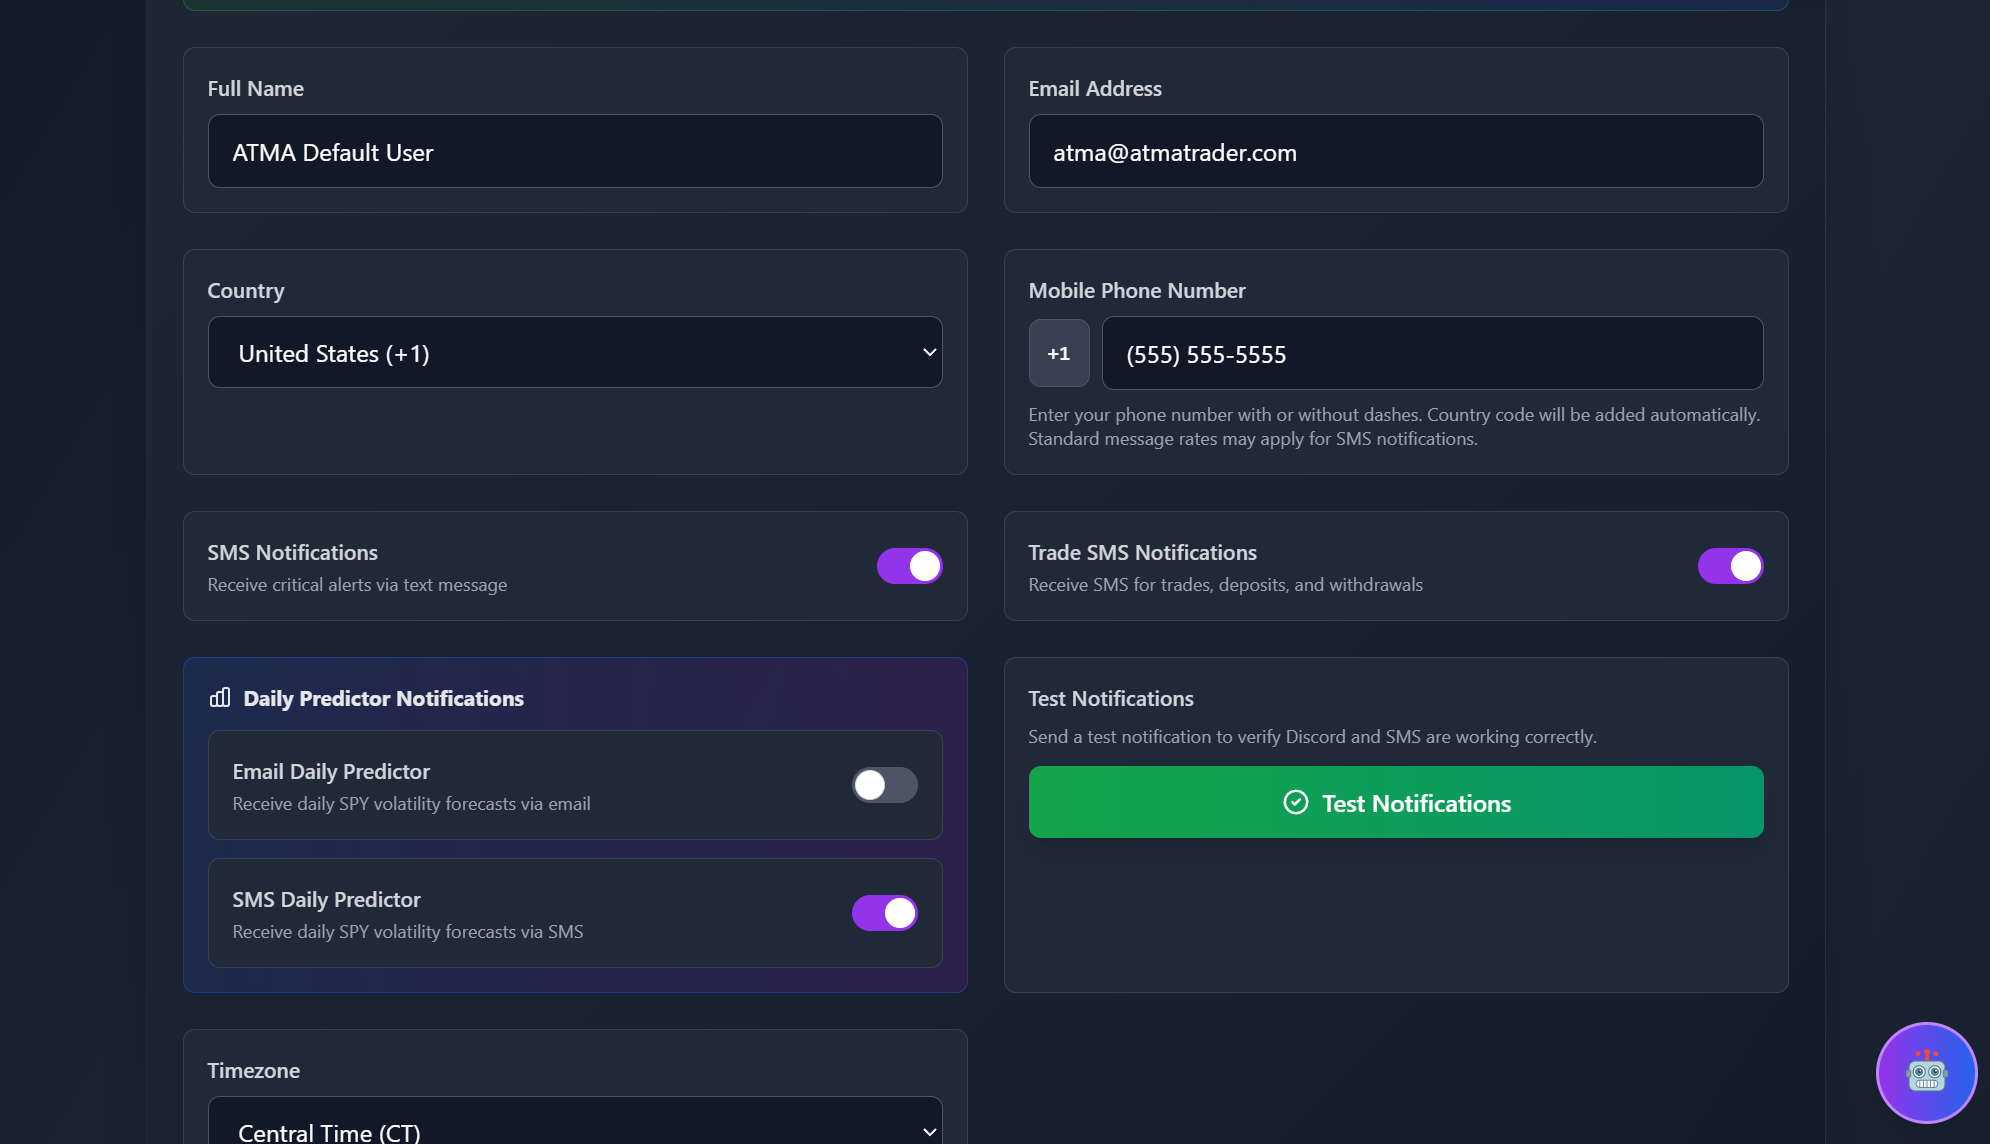The image size is (1990, 1144).
Task: Click the Test Notifications section heading
Action: [x=1111, y=697]
